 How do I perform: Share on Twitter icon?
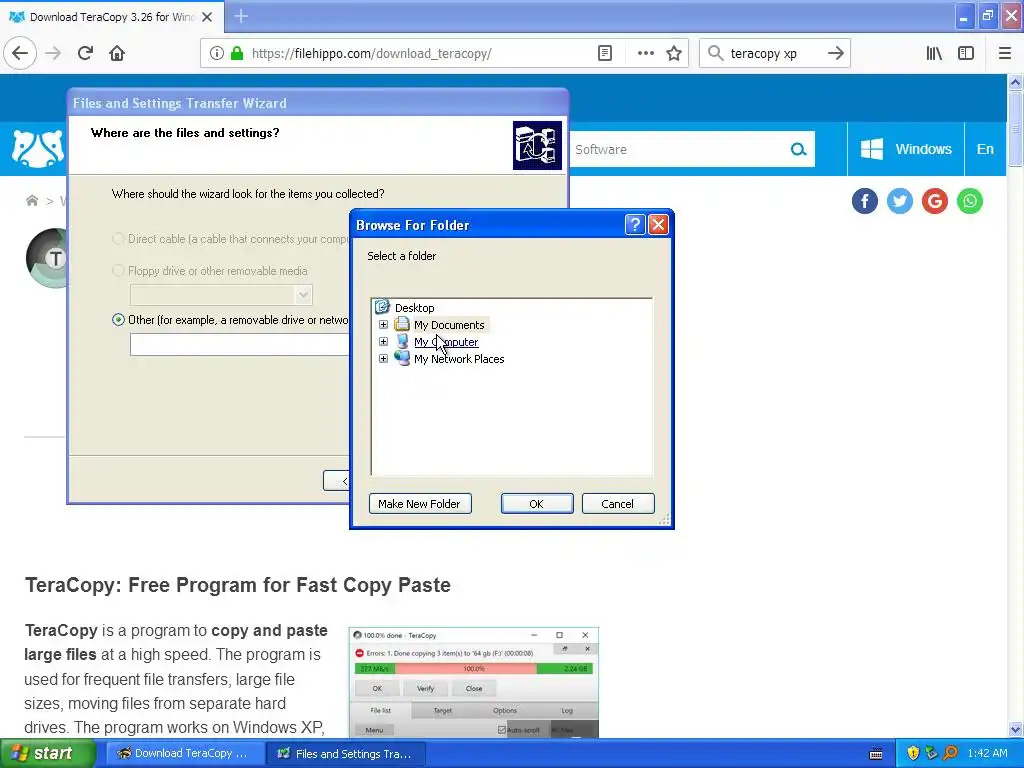coord(900,201)
